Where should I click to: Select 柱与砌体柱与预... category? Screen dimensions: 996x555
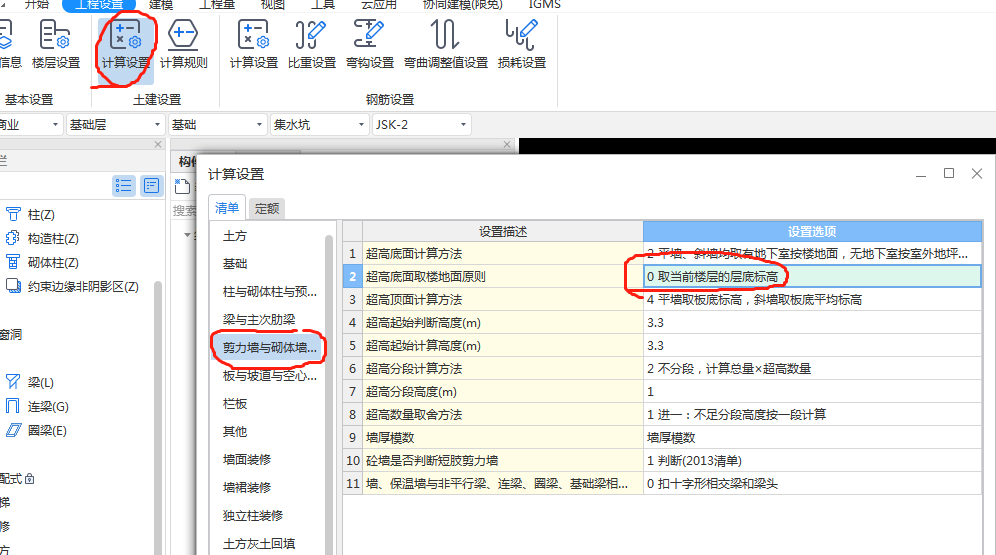267,291
